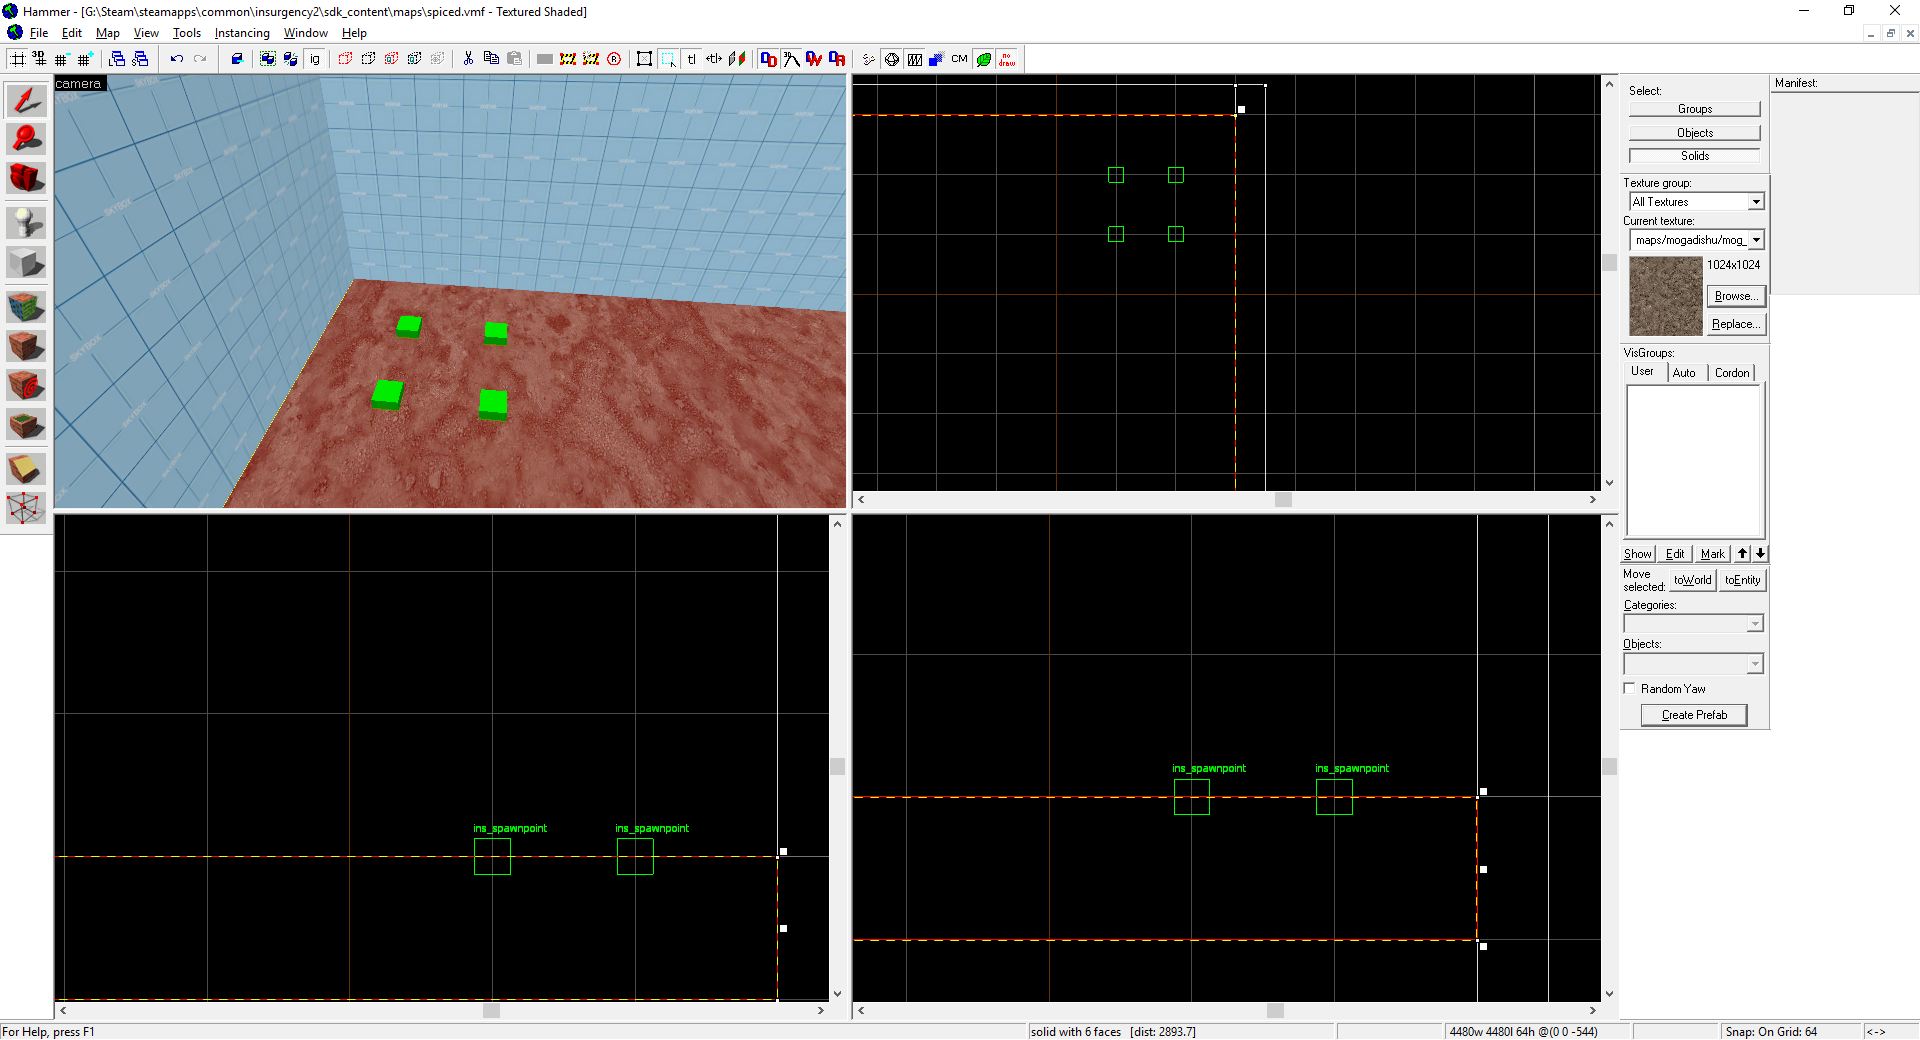Click the Browse... texture button
The height and width of the screenshot is (1040, 1920).
point(1736,296)
